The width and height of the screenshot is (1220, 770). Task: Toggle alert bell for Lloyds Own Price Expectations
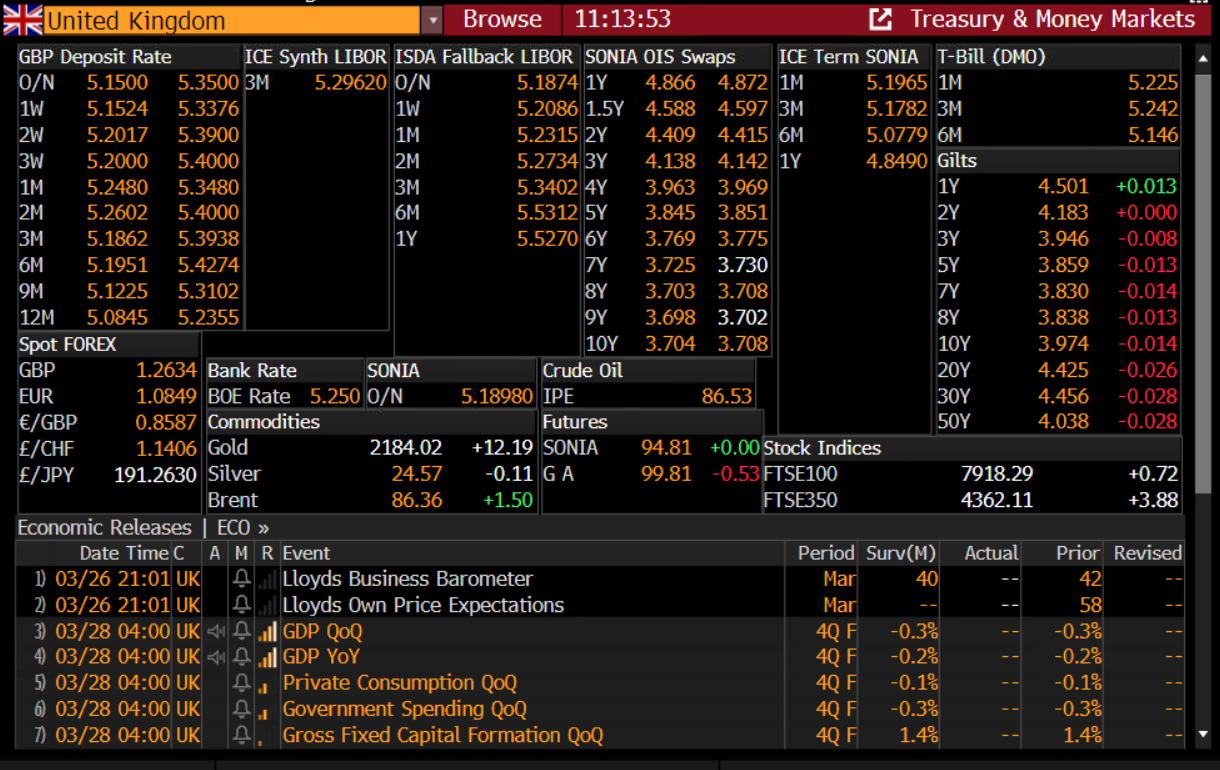coord(241,605)
